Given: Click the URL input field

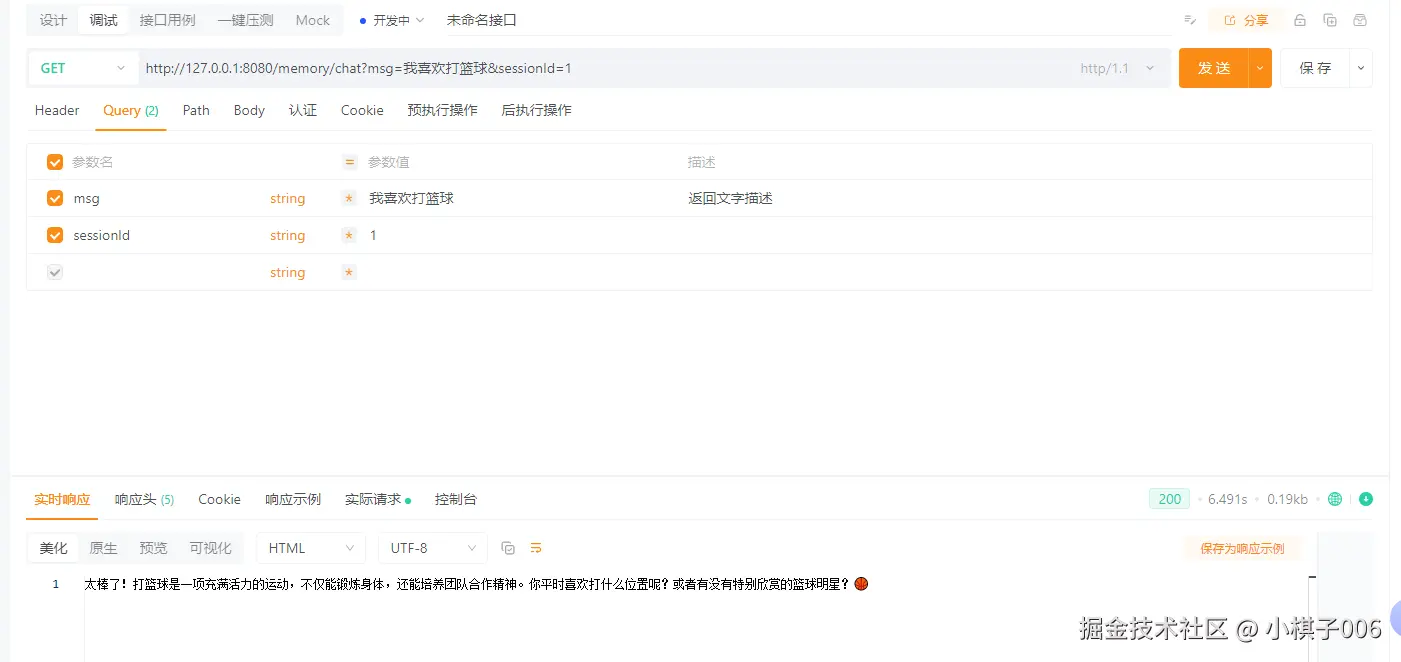Looking at the screenshot, I should click(x=605, y=68).
